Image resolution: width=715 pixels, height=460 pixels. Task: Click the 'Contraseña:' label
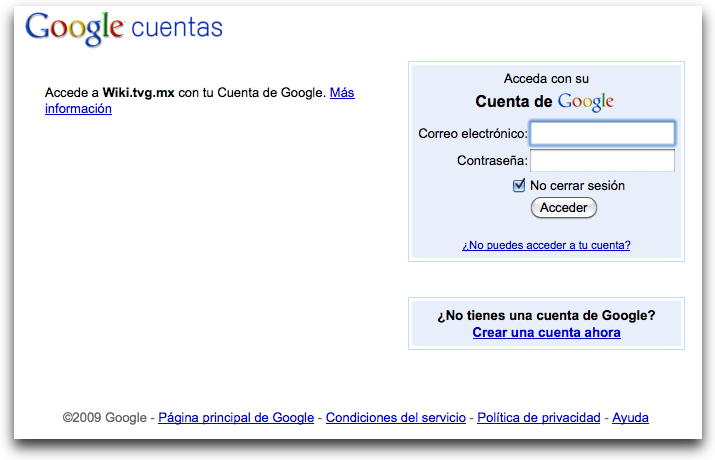coord(492,160)
